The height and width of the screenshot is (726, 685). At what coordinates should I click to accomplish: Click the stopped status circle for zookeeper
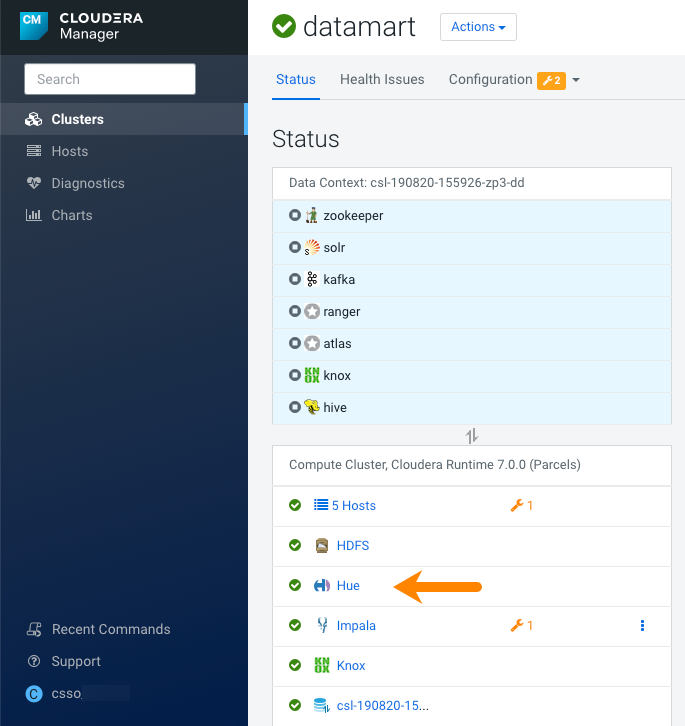coord(295,215)
